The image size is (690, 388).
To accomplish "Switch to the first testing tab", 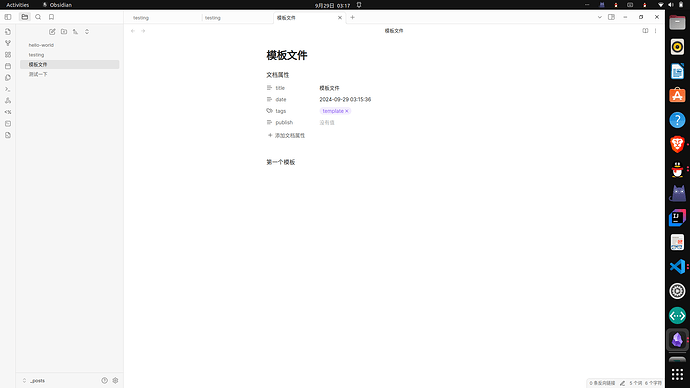I will pos(162,18).
